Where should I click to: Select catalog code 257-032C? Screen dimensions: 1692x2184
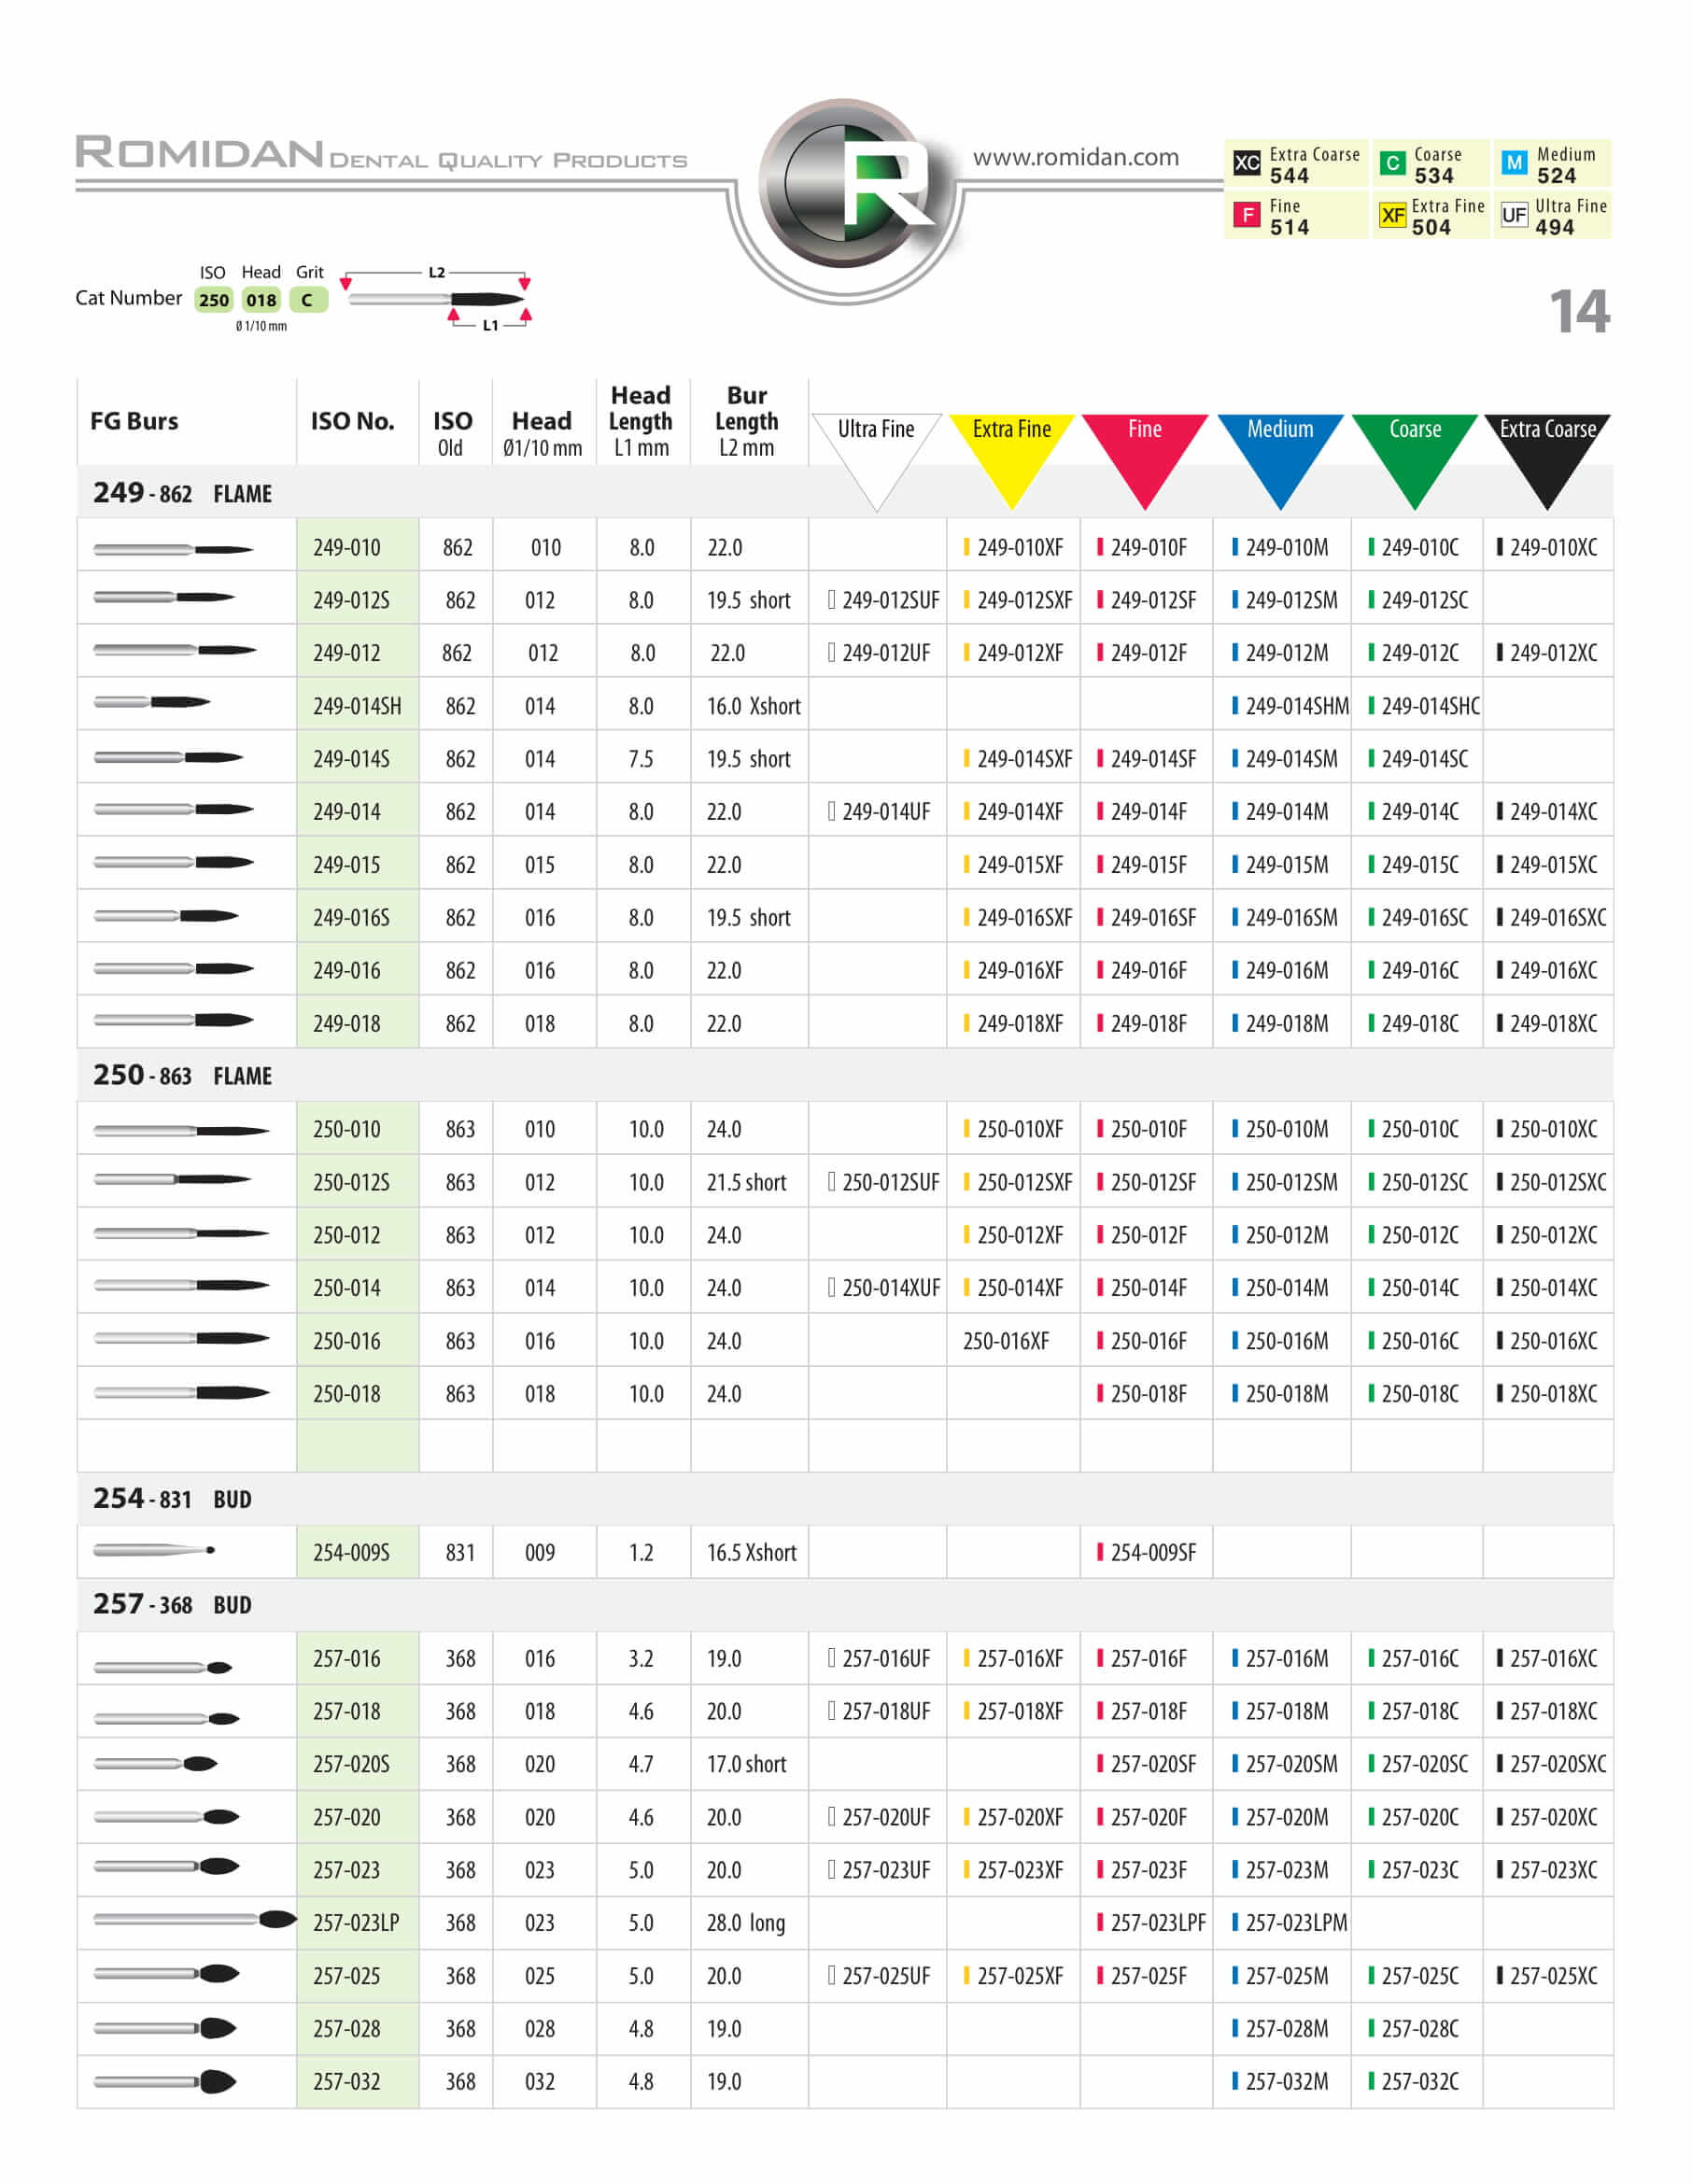[x=1413, y=2081]
